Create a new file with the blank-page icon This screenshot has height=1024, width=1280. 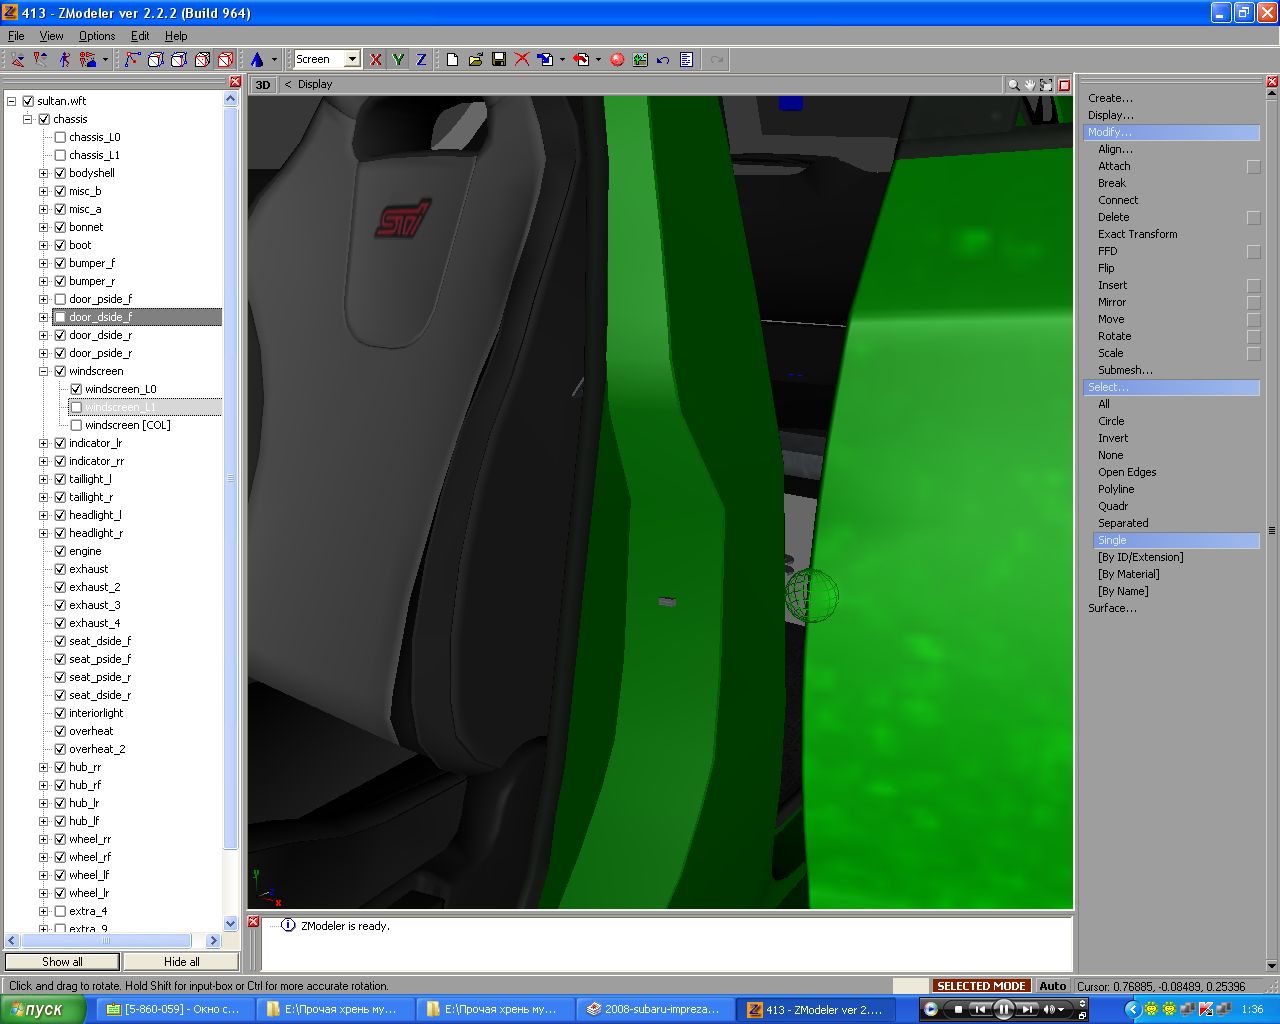[452, 60]
